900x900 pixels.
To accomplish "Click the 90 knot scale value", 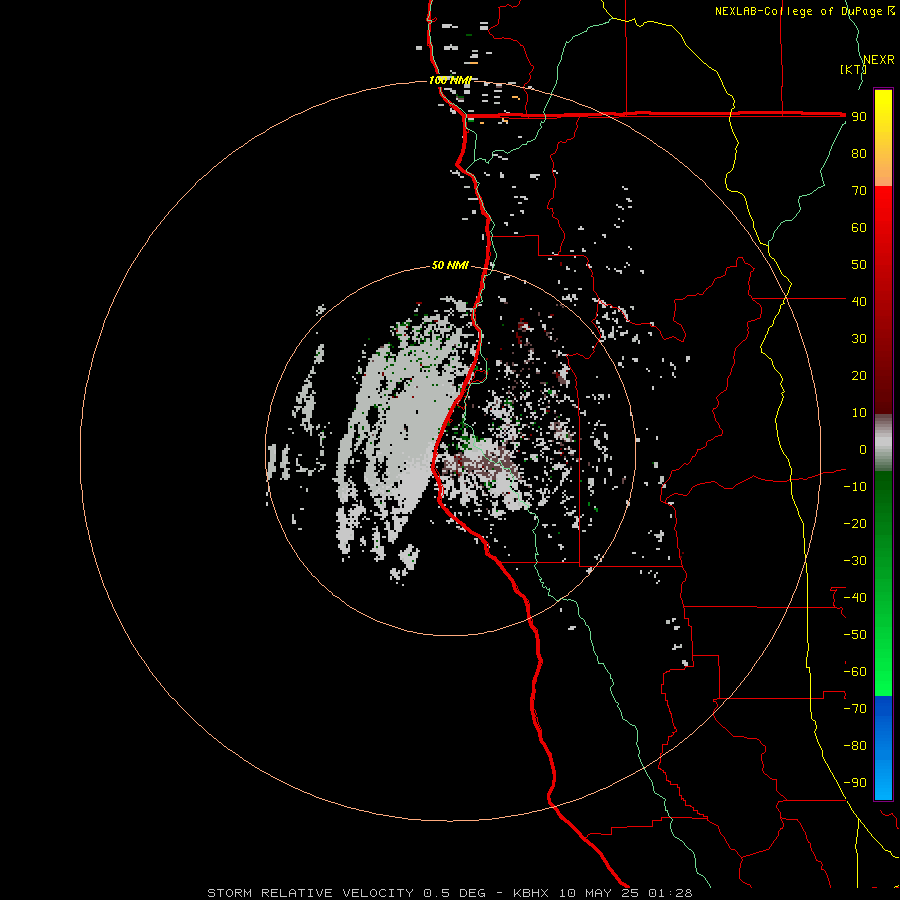I will [x=859, y=117].
